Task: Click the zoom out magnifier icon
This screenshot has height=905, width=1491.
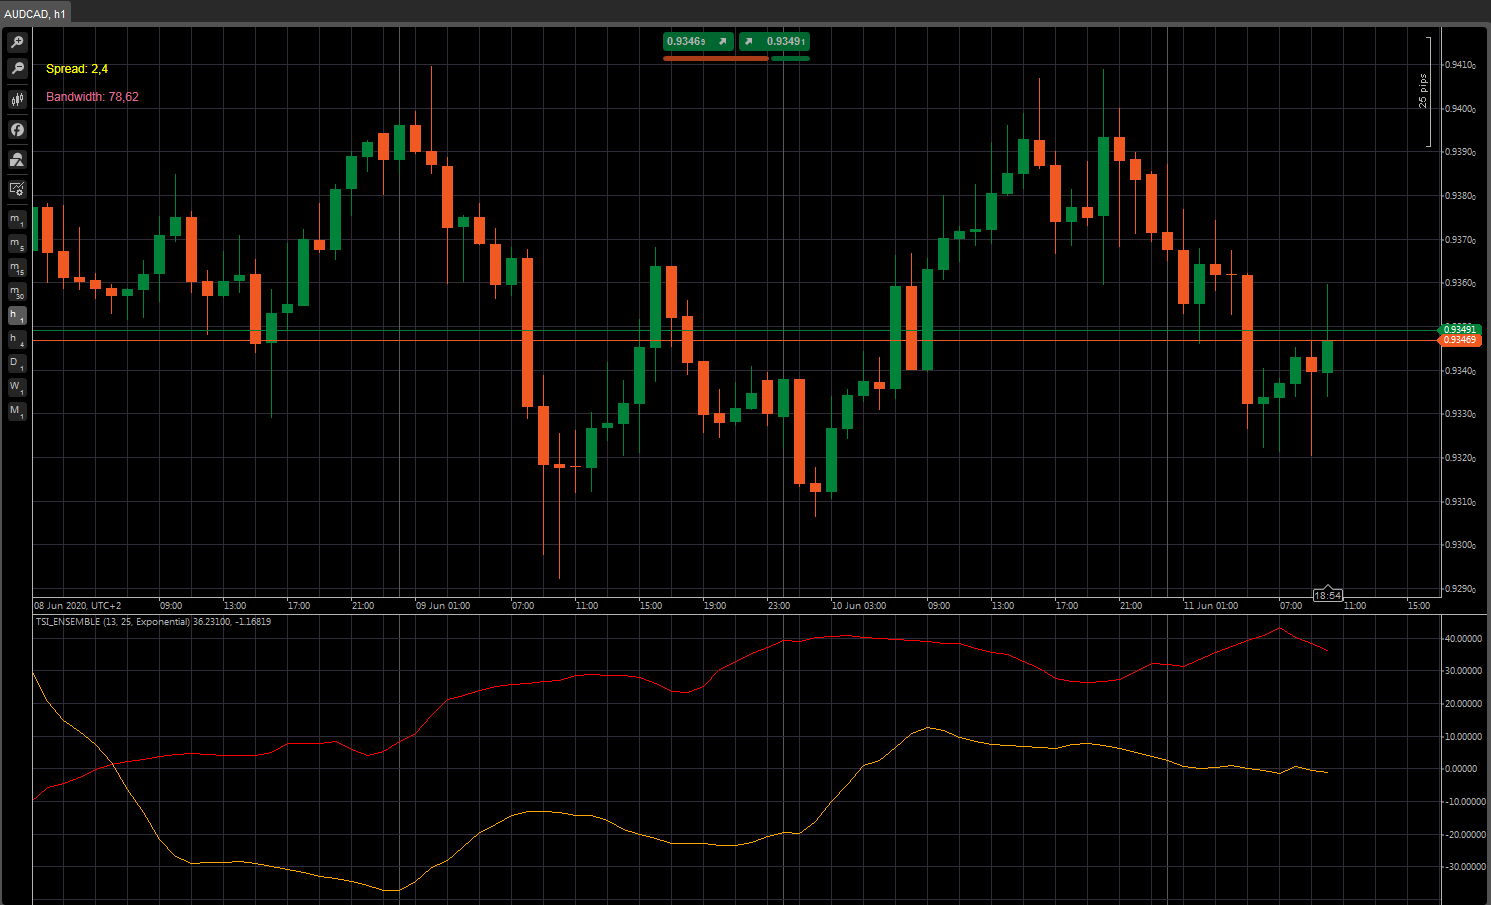Action: pyautogui.click(x=17, y=68)
